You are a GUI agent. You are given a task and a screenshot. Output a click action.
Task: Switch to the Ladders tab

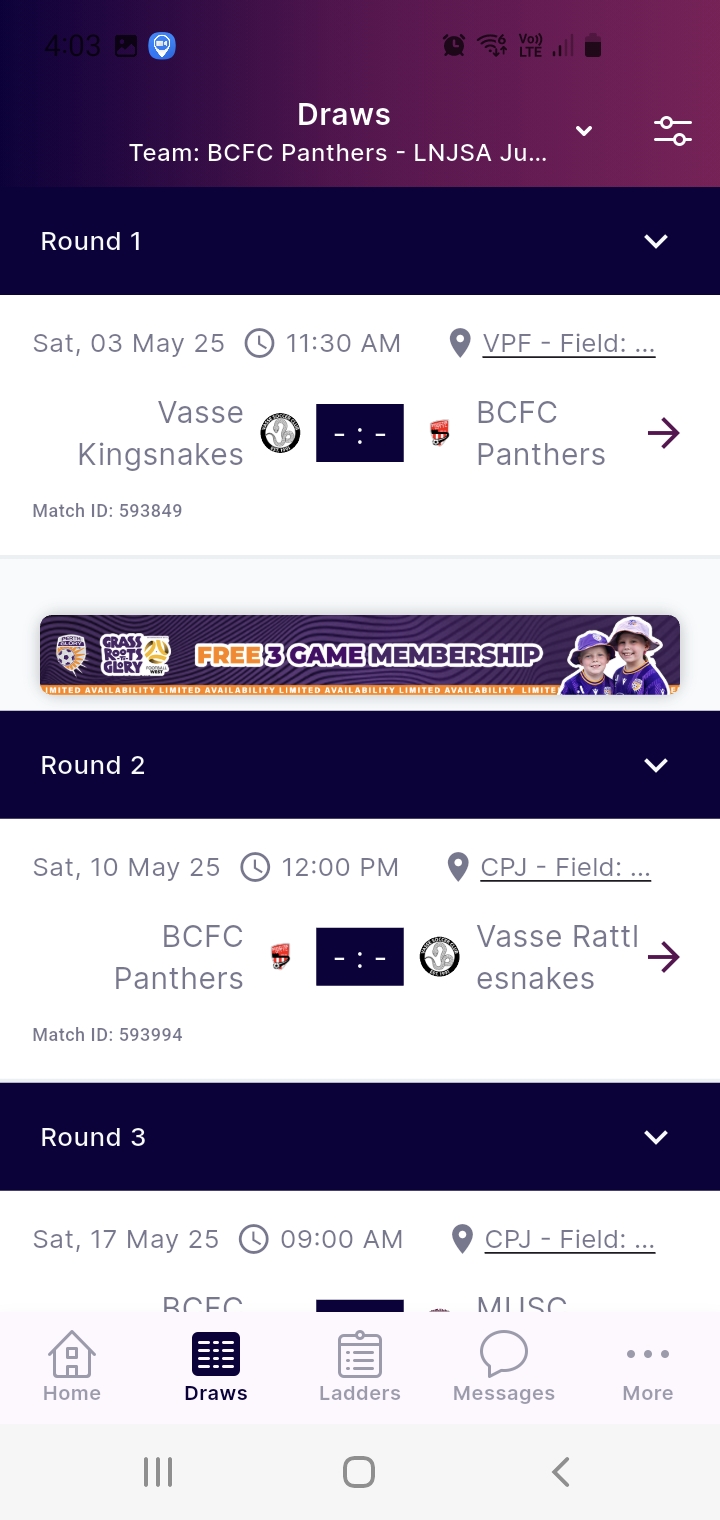tap(360, 1366)
